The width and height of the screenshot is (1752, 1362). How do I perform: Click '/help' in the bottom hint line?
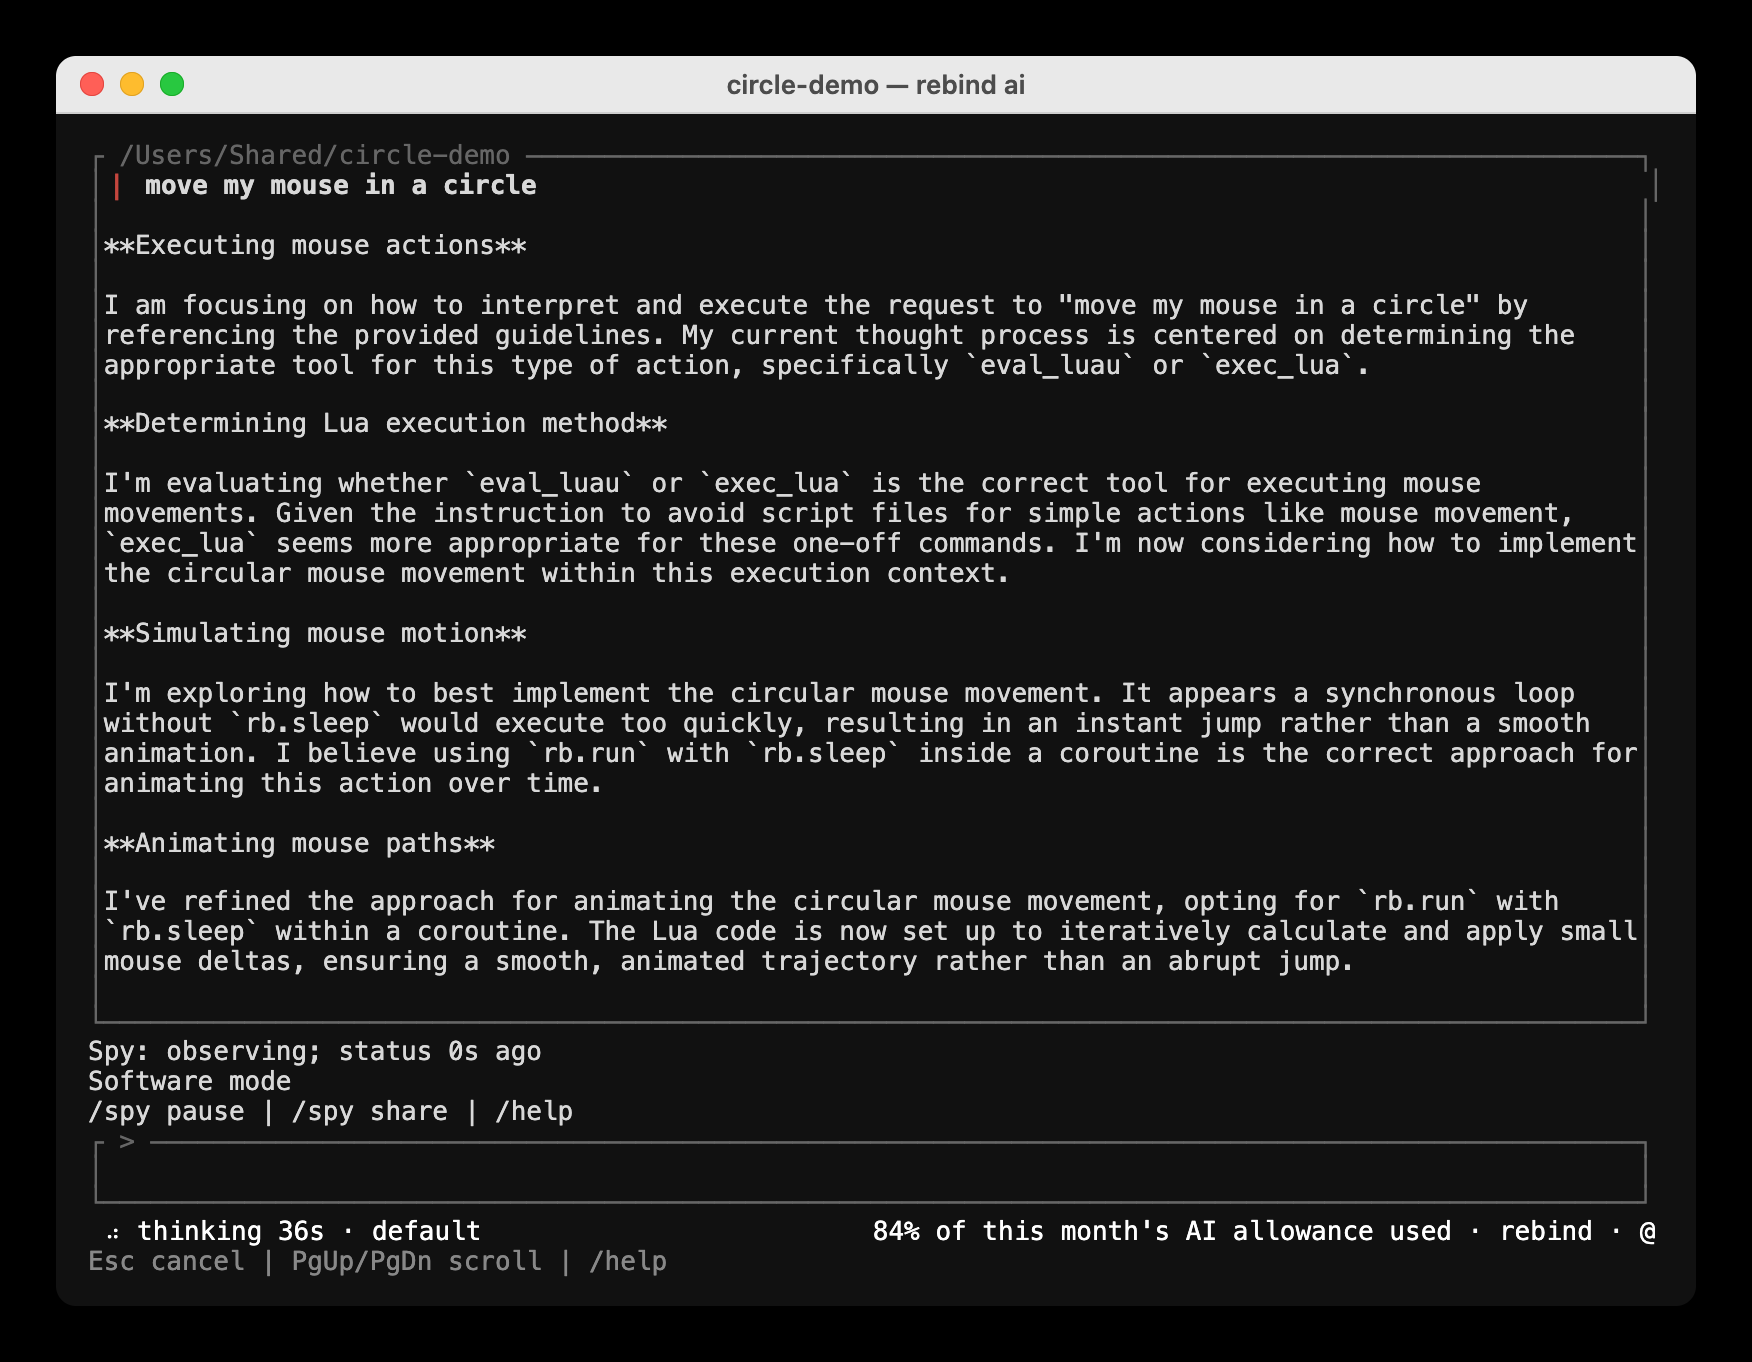[x=628, y=1262]
